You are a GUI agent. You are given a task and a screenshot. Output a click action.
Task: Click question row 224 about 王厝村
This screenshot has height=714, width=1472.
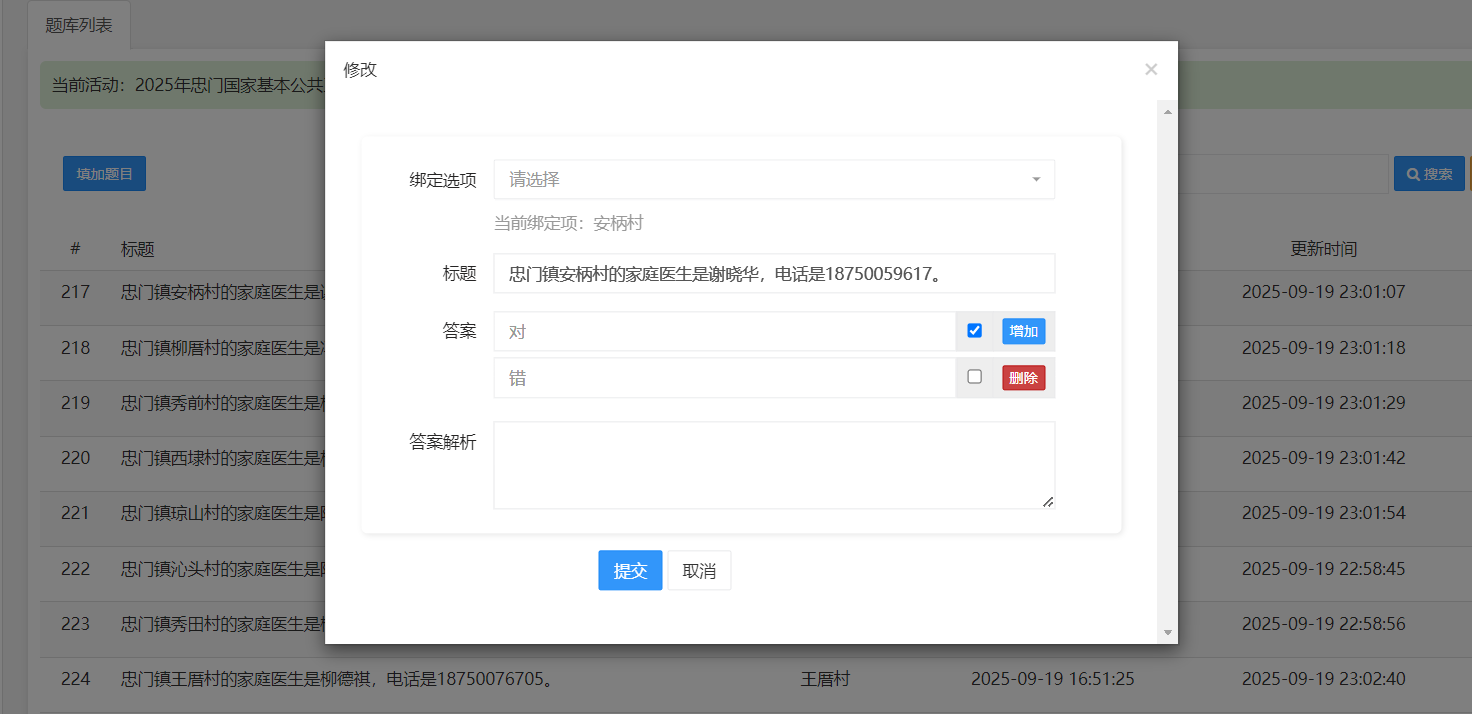click(400, 678)
